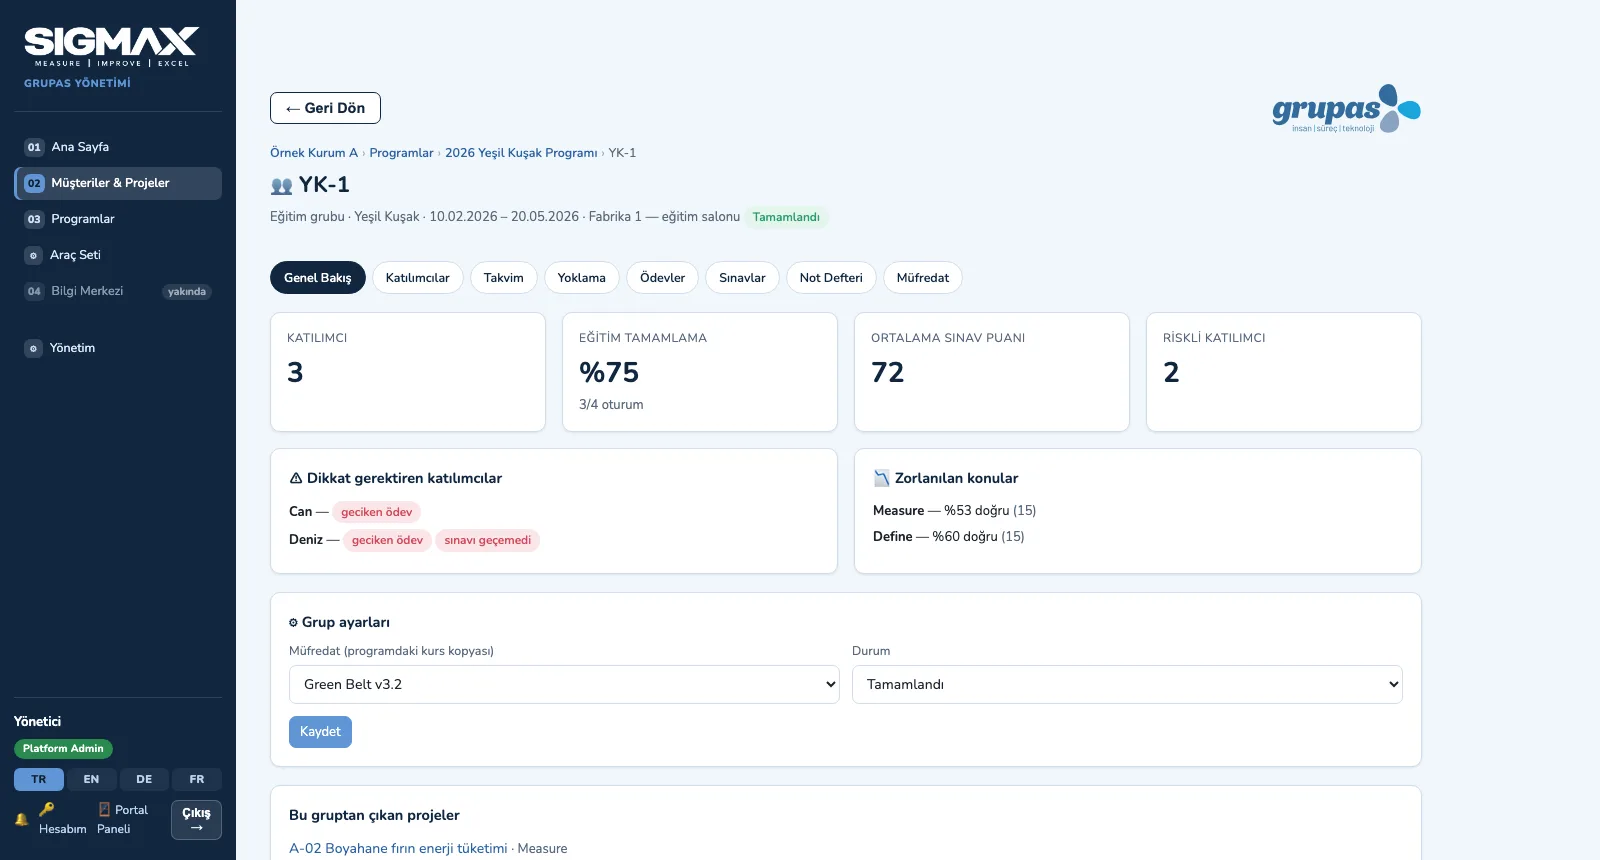Click the 02 badge beside Müşteriler & Projeler
1600x860 pixels.
coord(34,183)
